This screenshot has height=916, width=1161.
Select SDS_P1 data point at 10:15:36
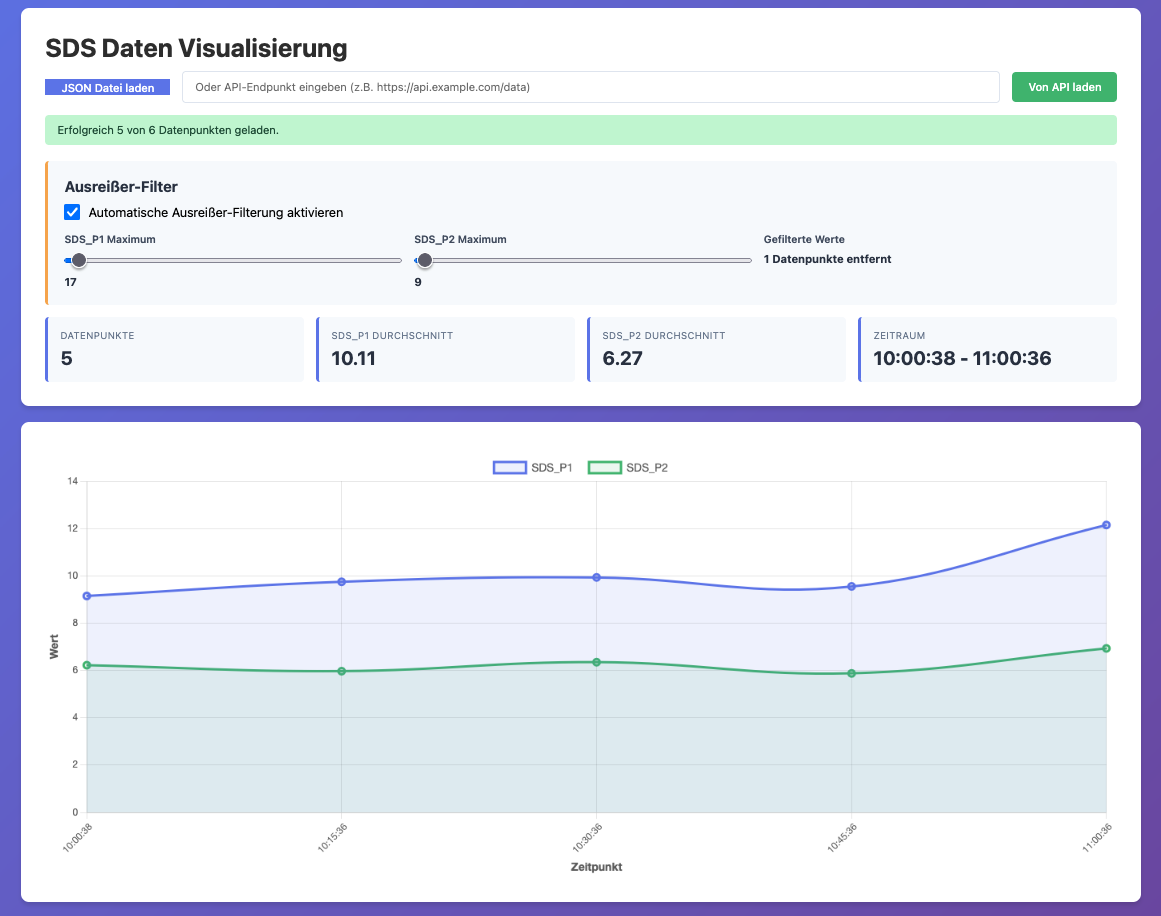[x=342, y=581]
